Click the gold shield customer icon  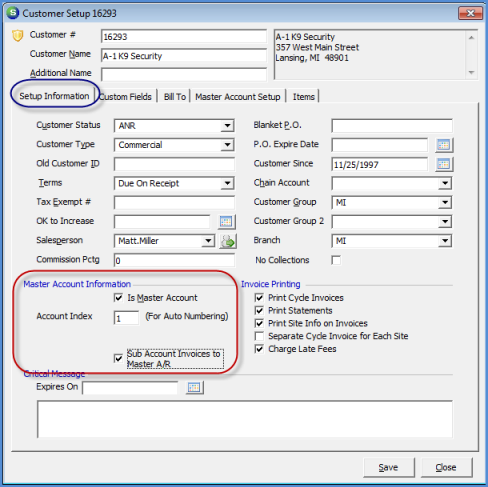18,35
